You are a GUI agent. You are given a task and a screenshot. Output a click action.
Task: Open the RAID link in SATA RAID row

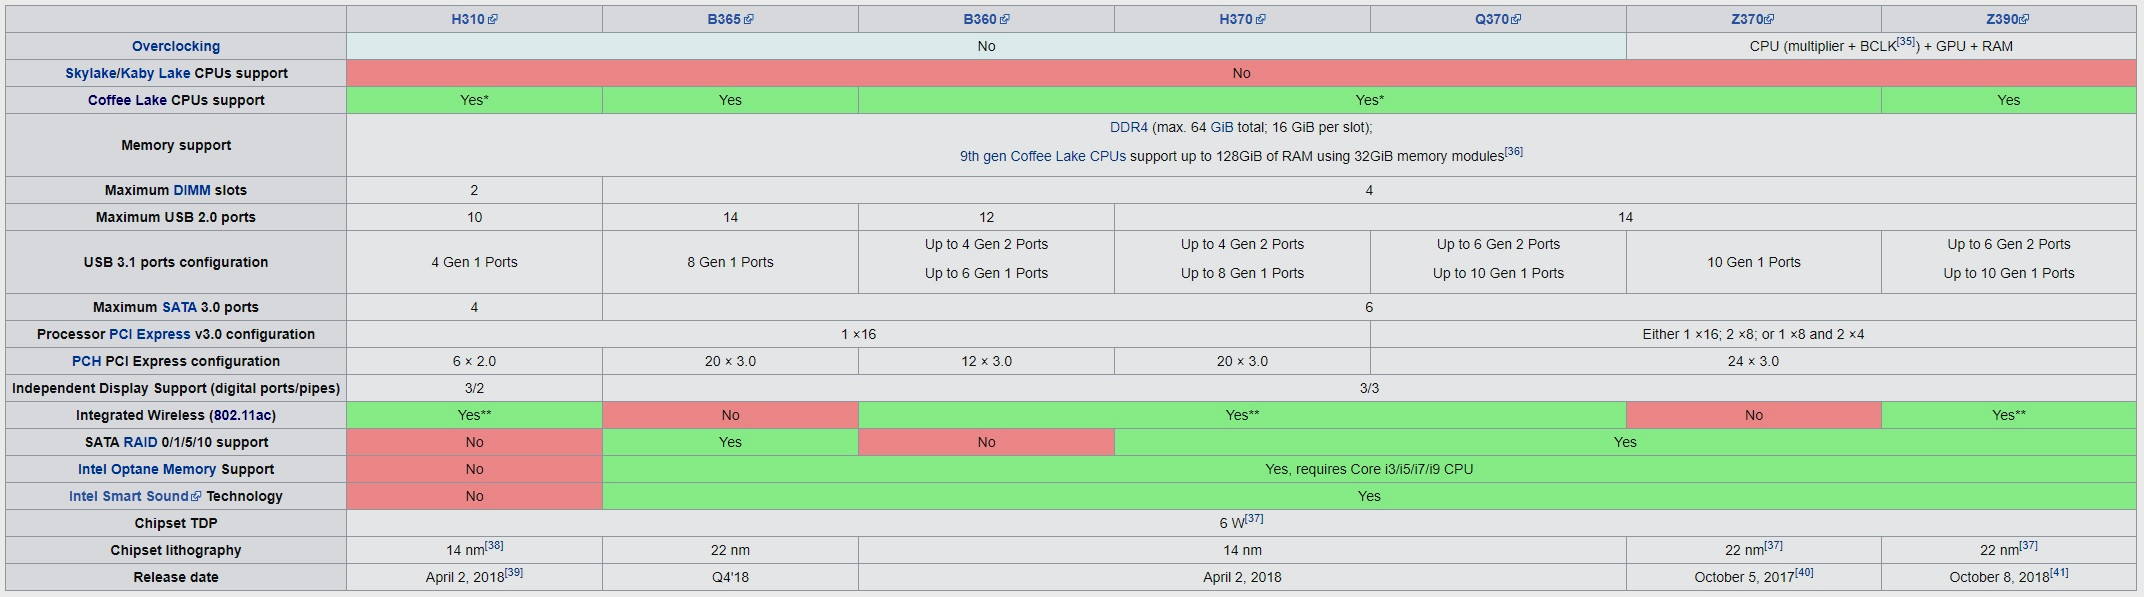[x=140, y=442]
